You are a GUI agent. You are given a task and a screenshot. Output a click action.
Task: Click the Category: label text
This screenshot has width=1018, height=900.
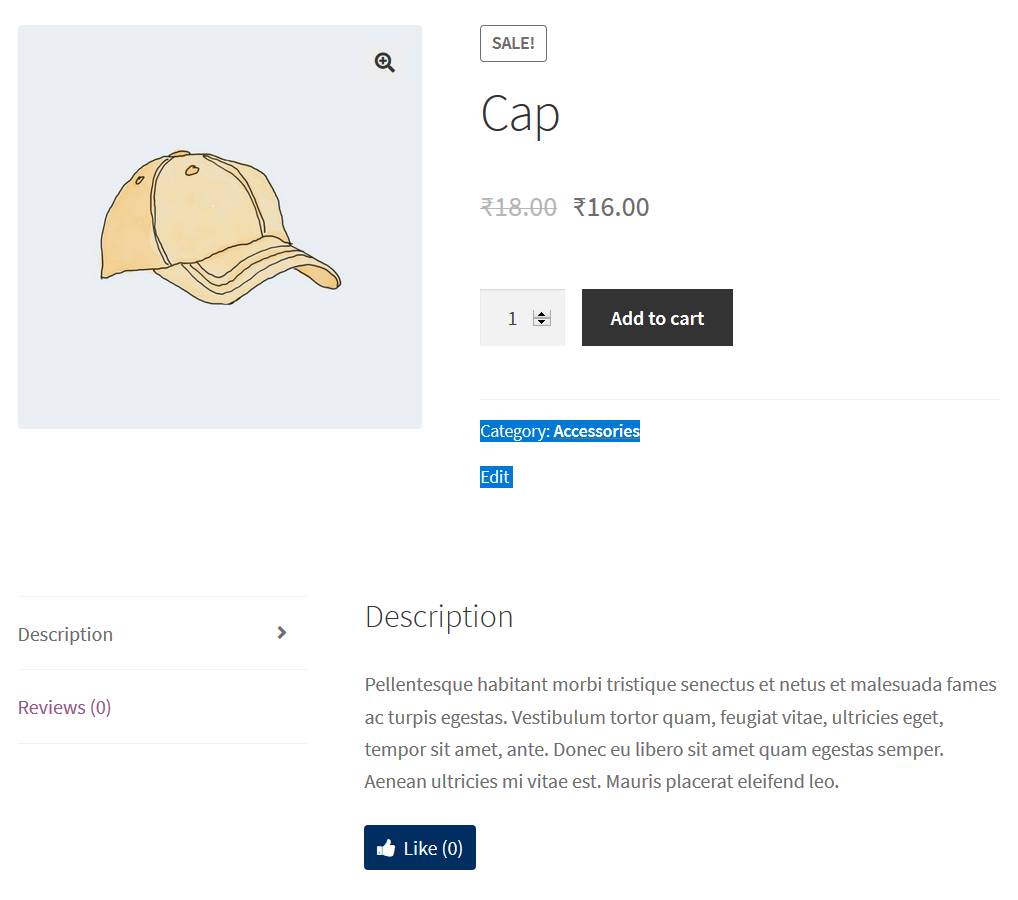515,431
